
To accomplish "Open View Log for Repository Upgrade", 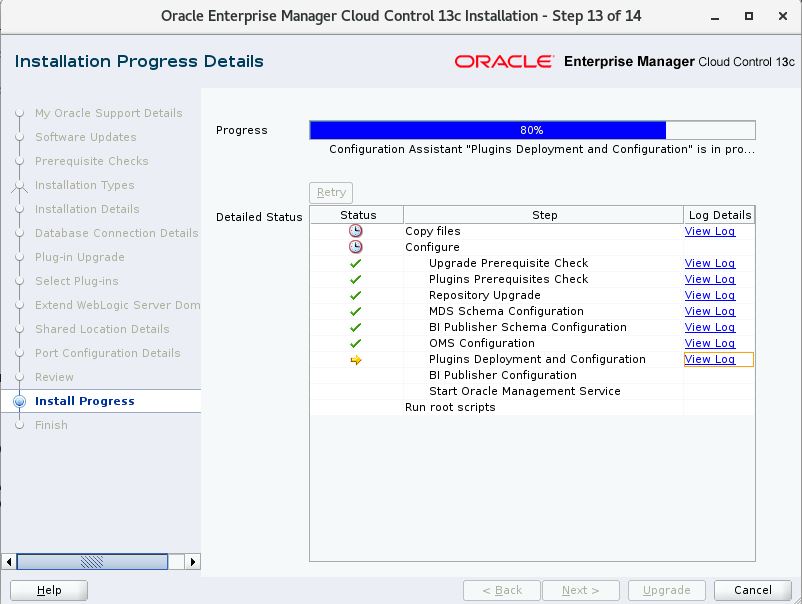I will (709, 295).
